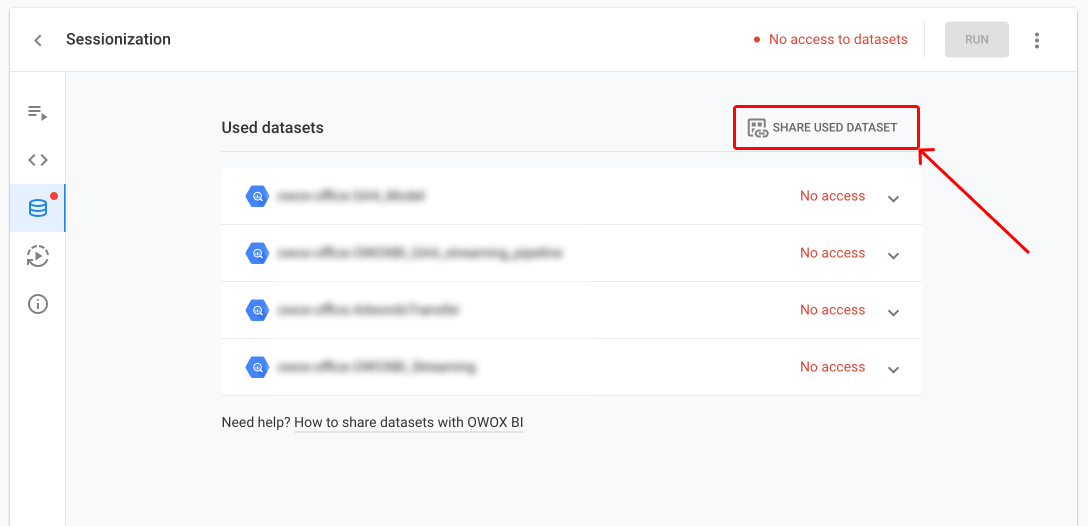1088x526 pixels.
Task: Open How to share datasets with OWOX BI
Action: coord(409,422)
